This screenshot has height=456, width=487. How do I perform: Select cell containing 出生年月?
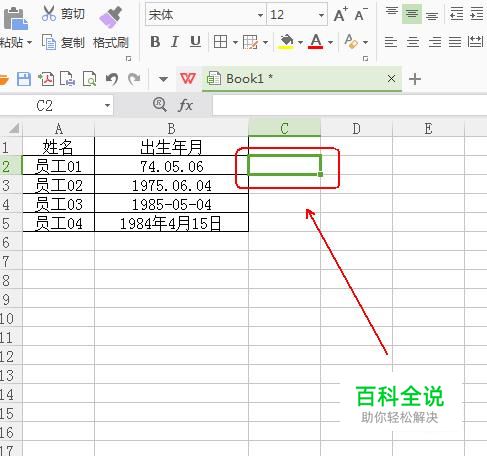(x=171, y=147)
